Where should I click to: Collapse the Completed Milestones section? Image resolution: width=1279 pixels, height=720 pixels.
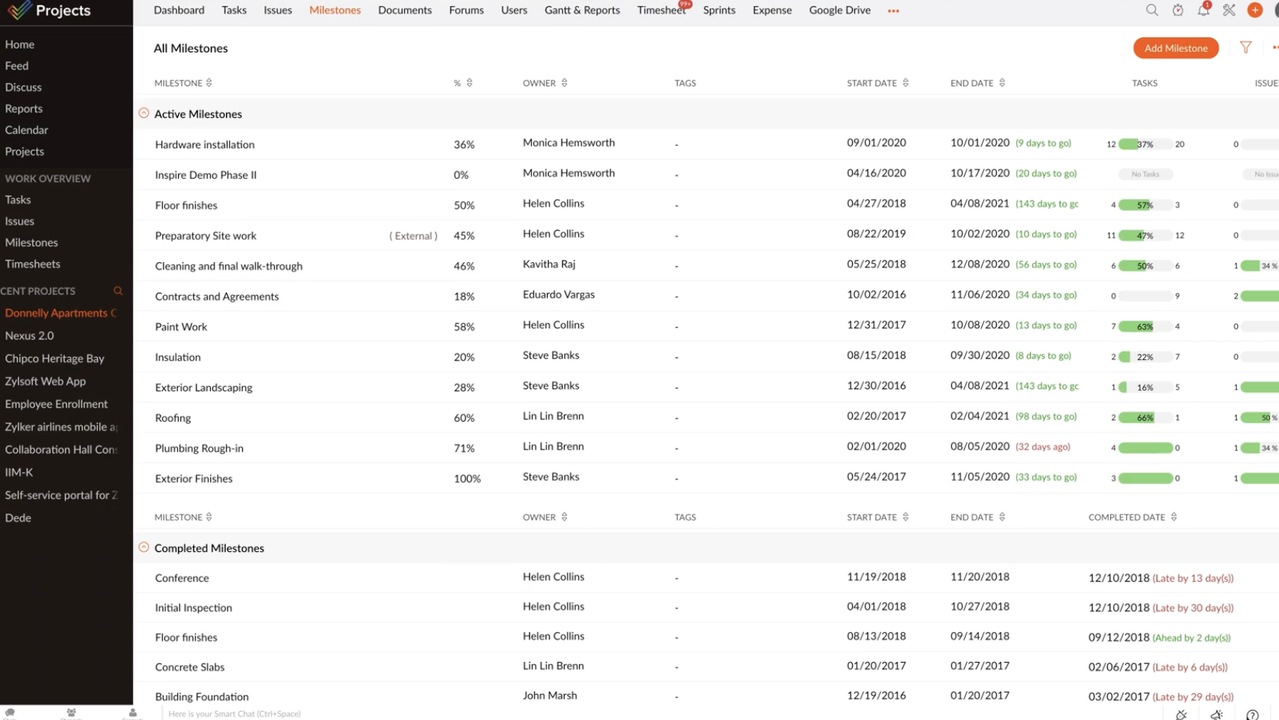point(144,548)
